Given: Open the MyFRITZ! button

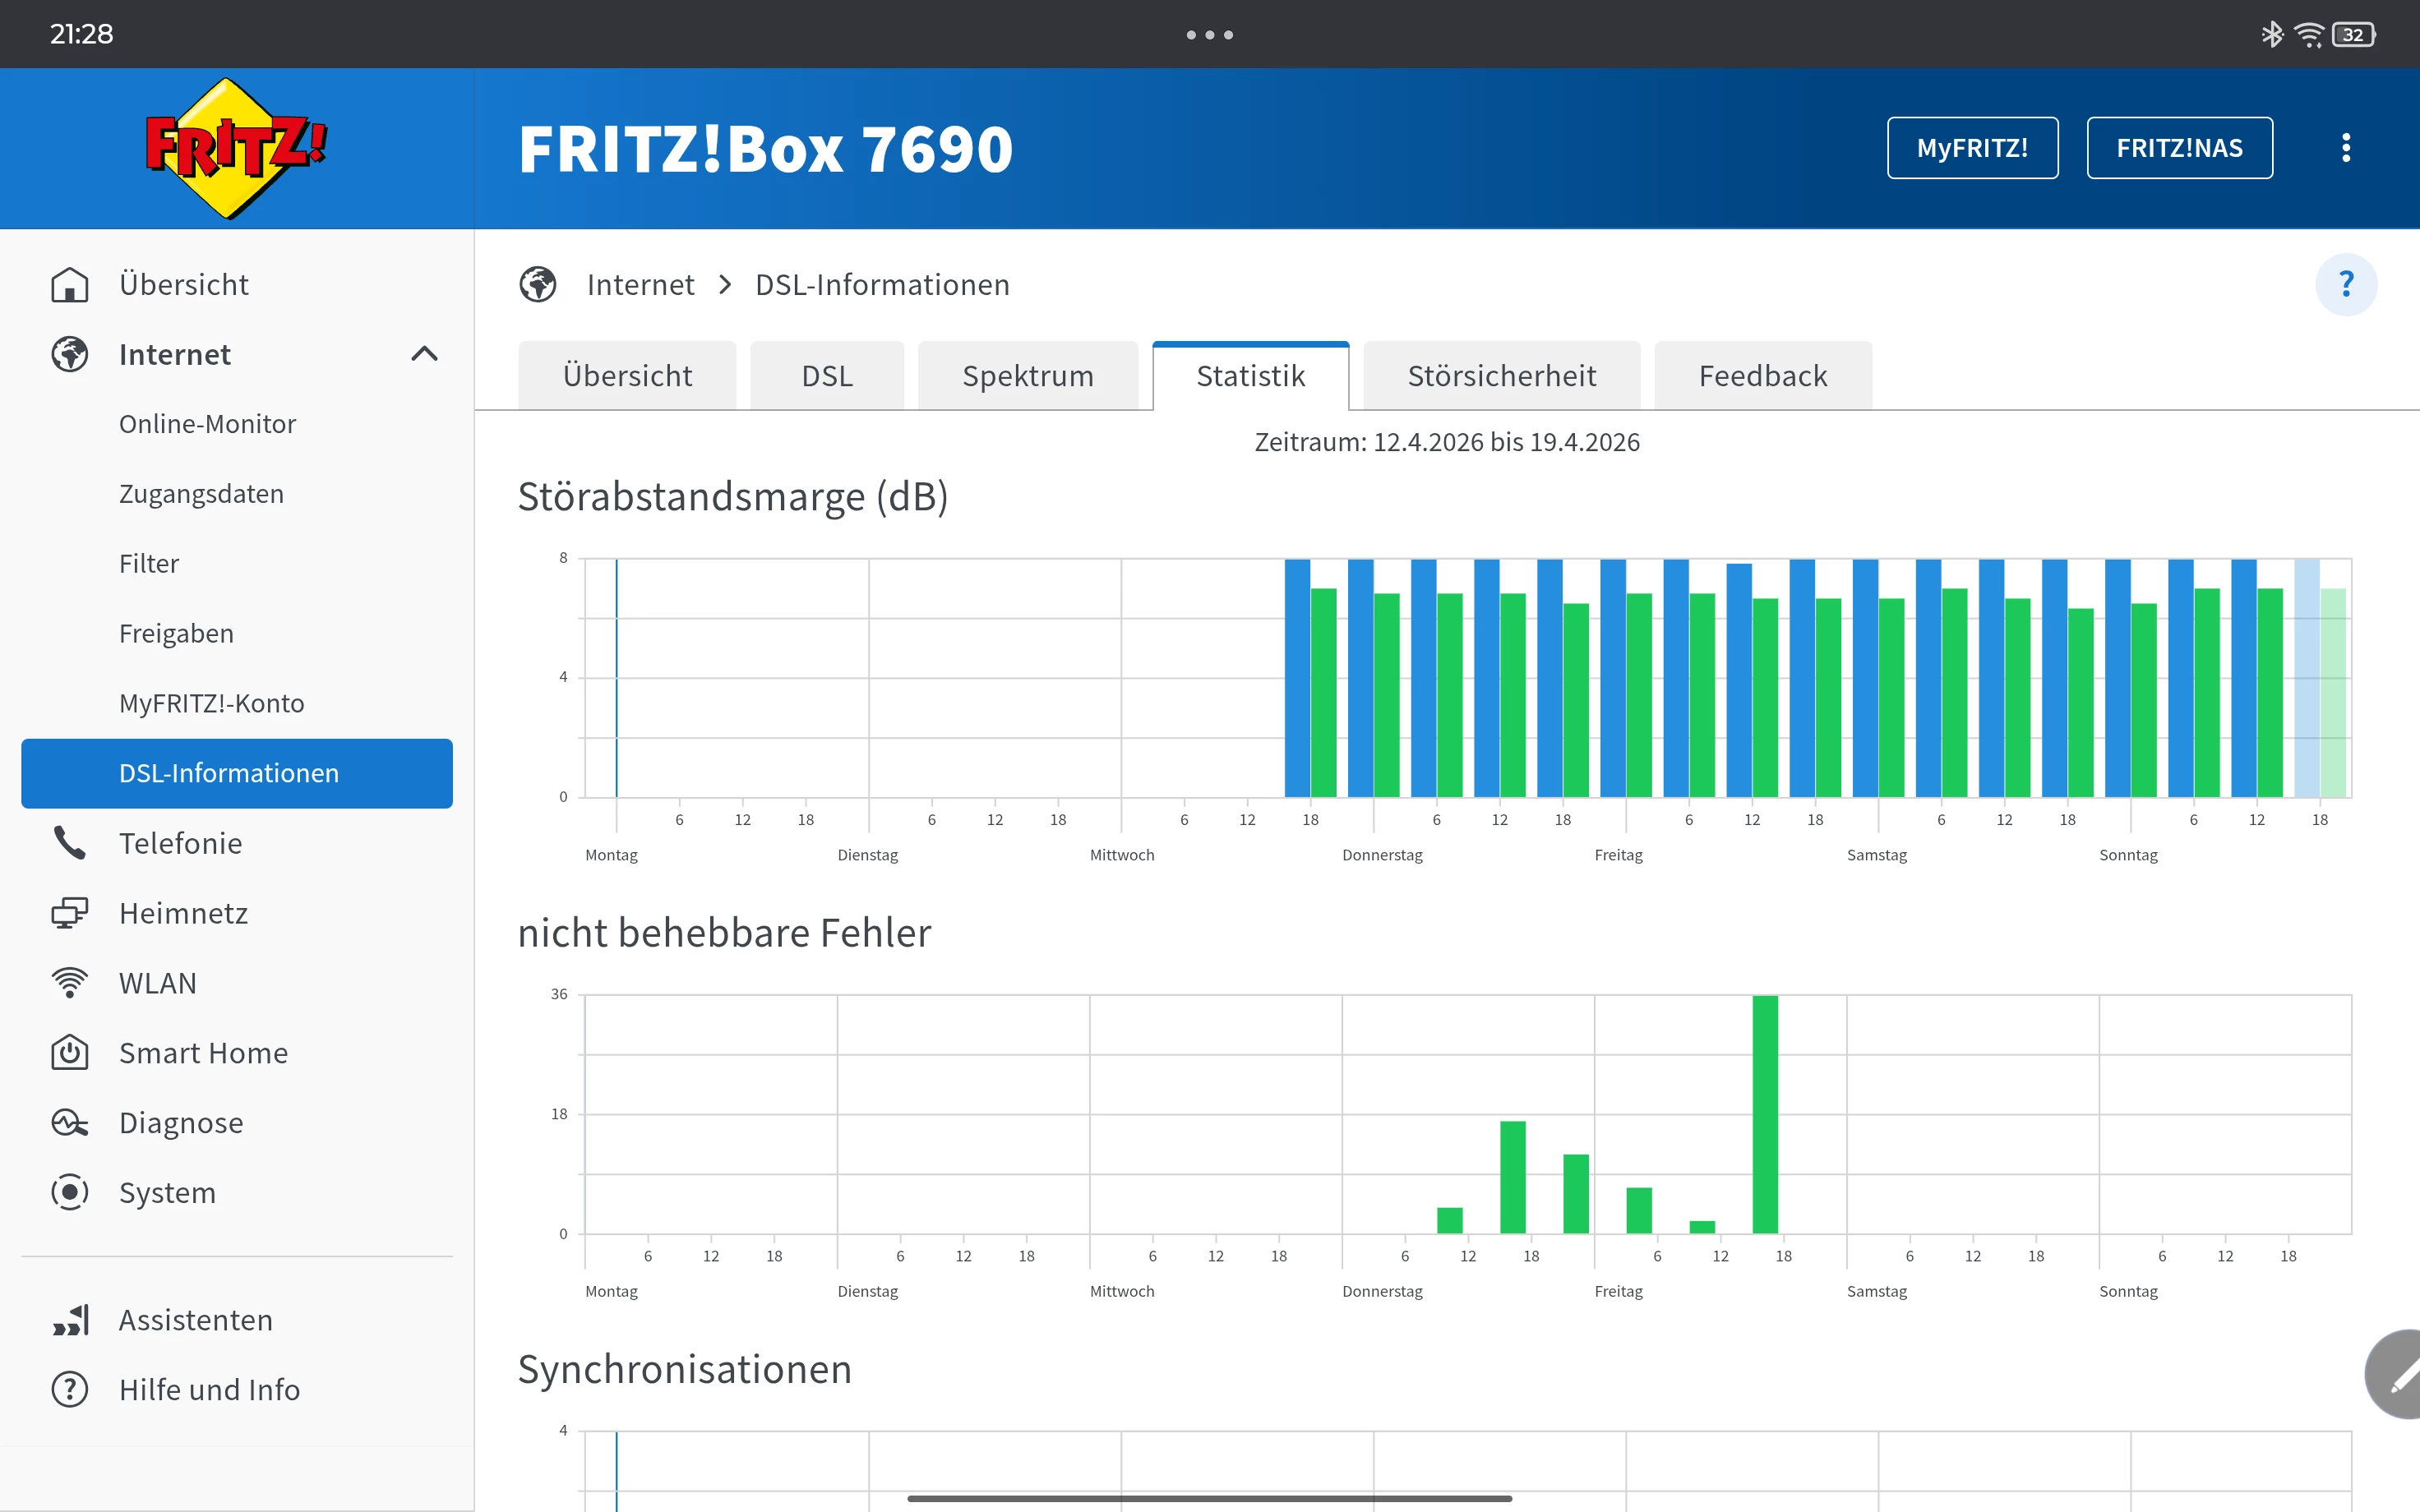Looking at the screenshot, I should (x=1972, y=148).
